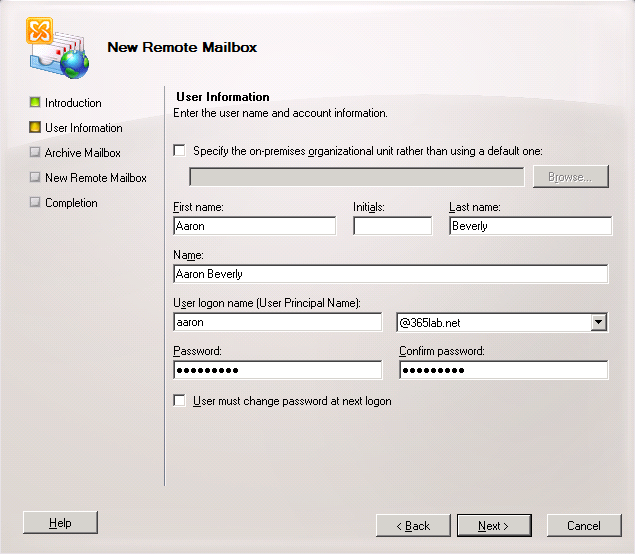
Task: Focus the Confirm password field
Action: (503, 370)
